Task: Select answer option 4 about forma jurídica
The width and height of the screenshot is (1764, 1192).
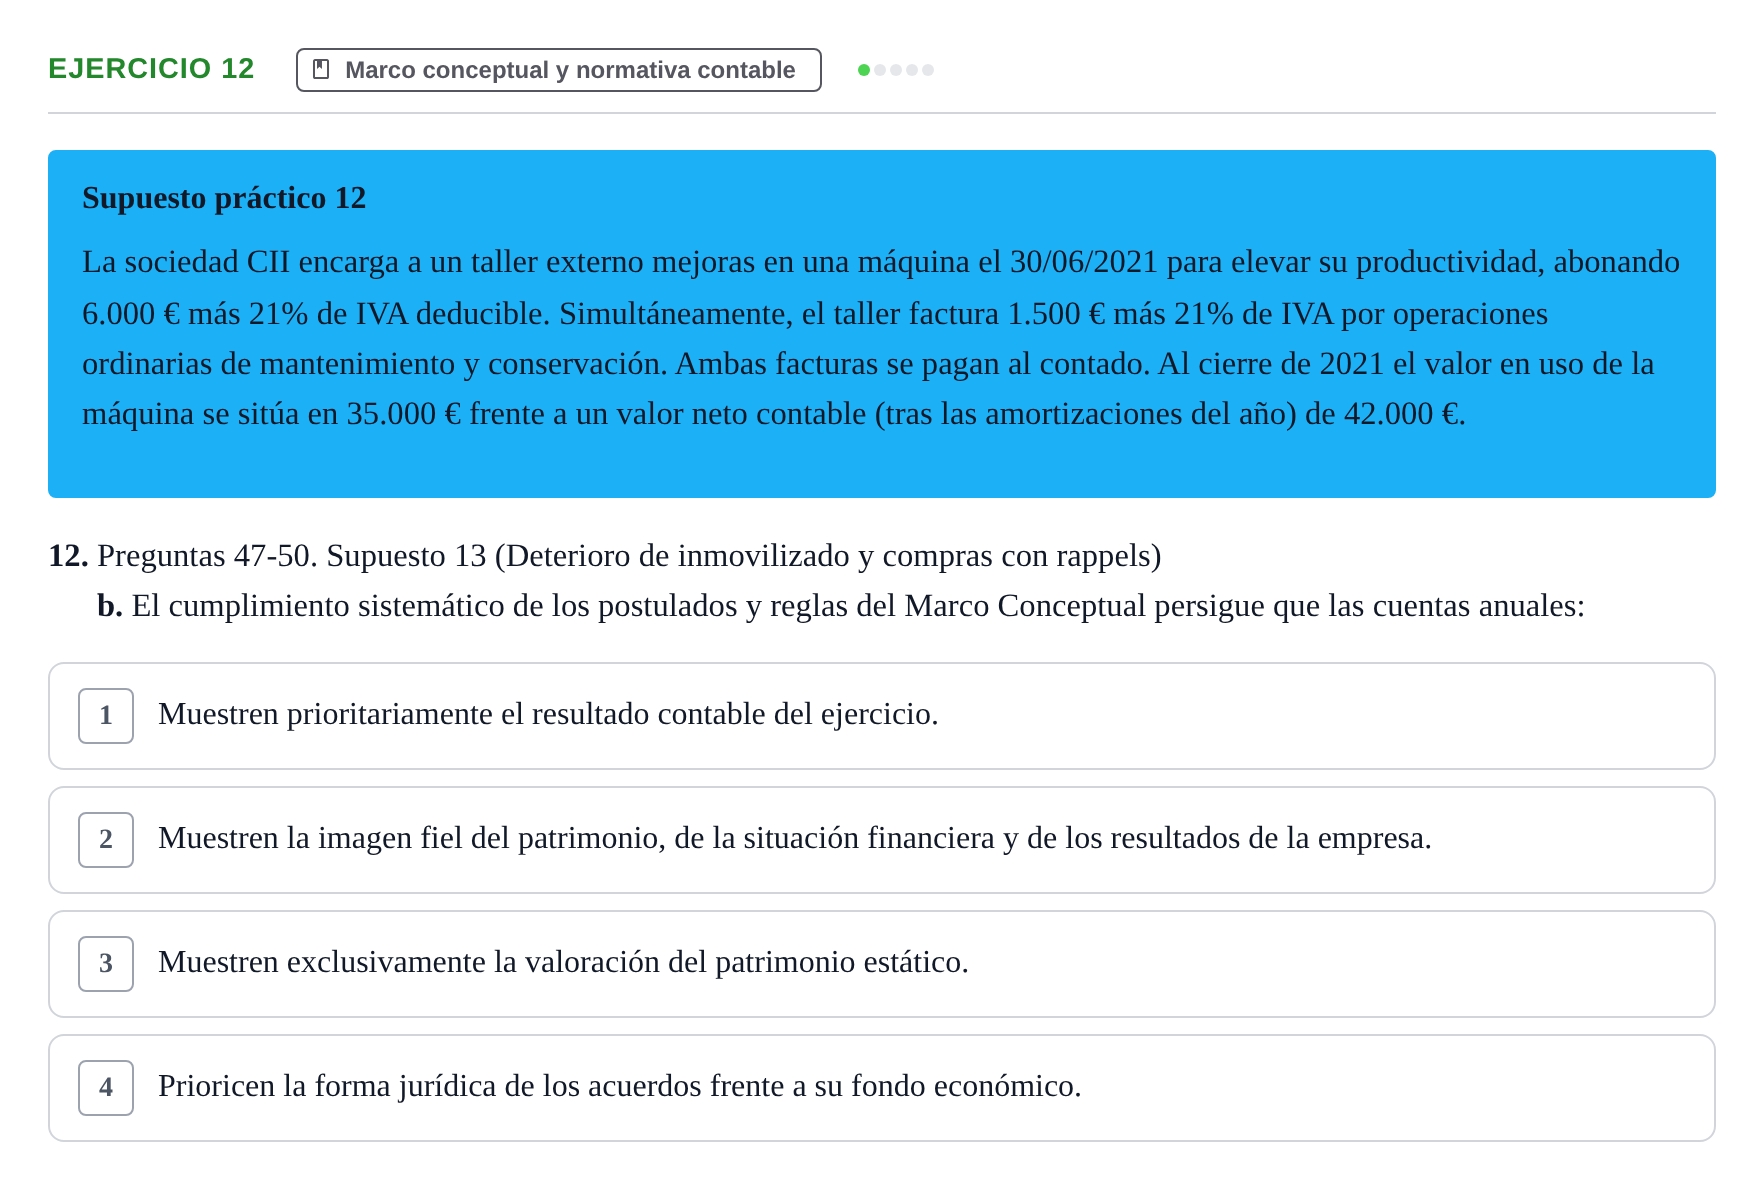Action: pos(881,1088)
